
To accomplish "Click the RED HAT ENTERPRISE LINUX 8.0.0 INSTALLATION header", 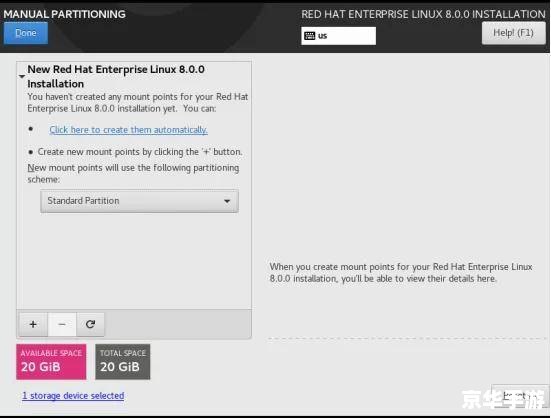I will coord(423,14).
